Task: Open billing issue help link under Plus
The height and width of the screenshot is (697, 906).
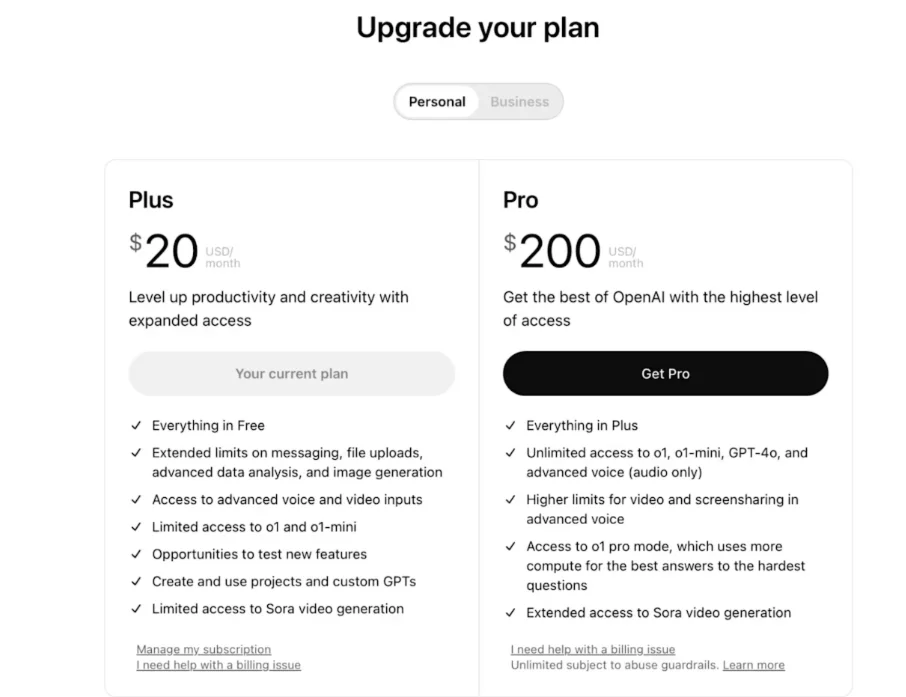Action: point(218,665)
